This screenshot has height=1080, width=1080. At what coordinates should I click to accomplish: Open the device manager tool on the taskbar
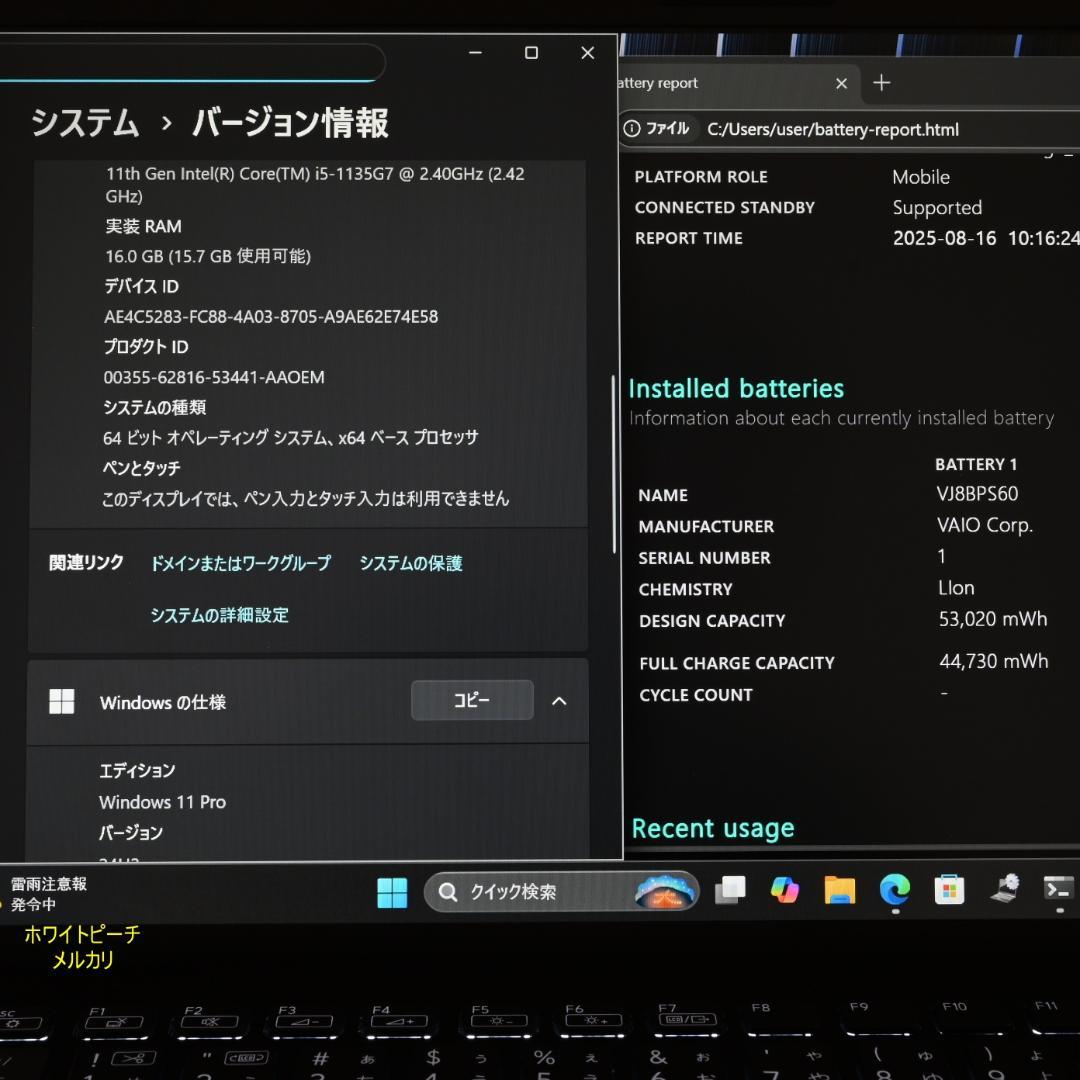point(1003,891)
